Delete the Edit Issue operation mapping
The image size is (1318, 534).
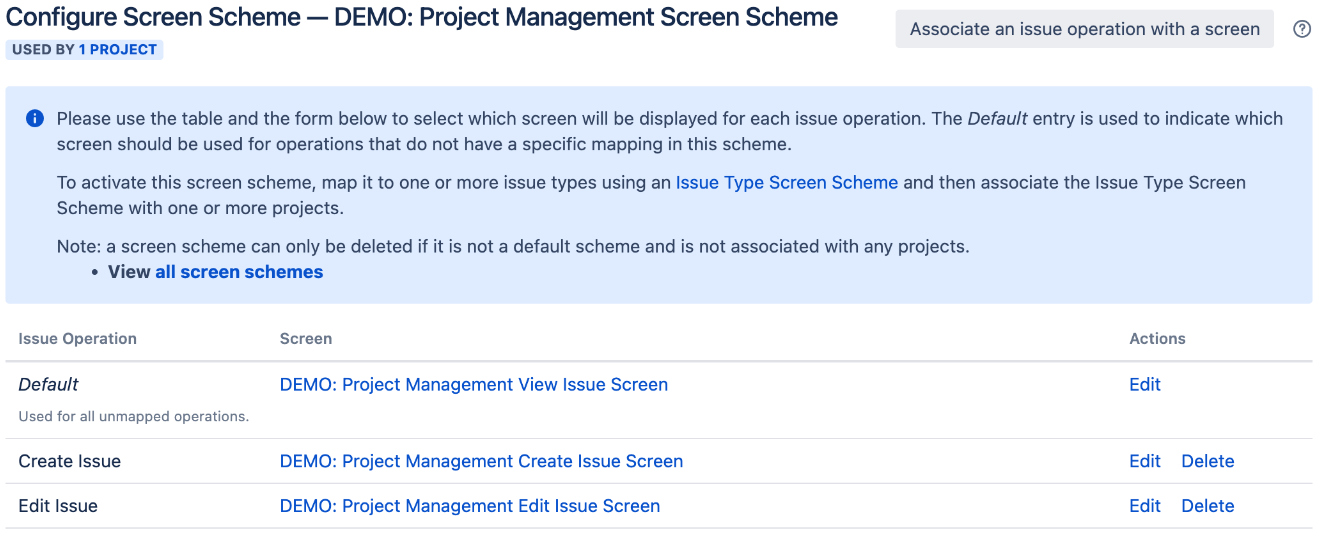tap(1208, 506)
